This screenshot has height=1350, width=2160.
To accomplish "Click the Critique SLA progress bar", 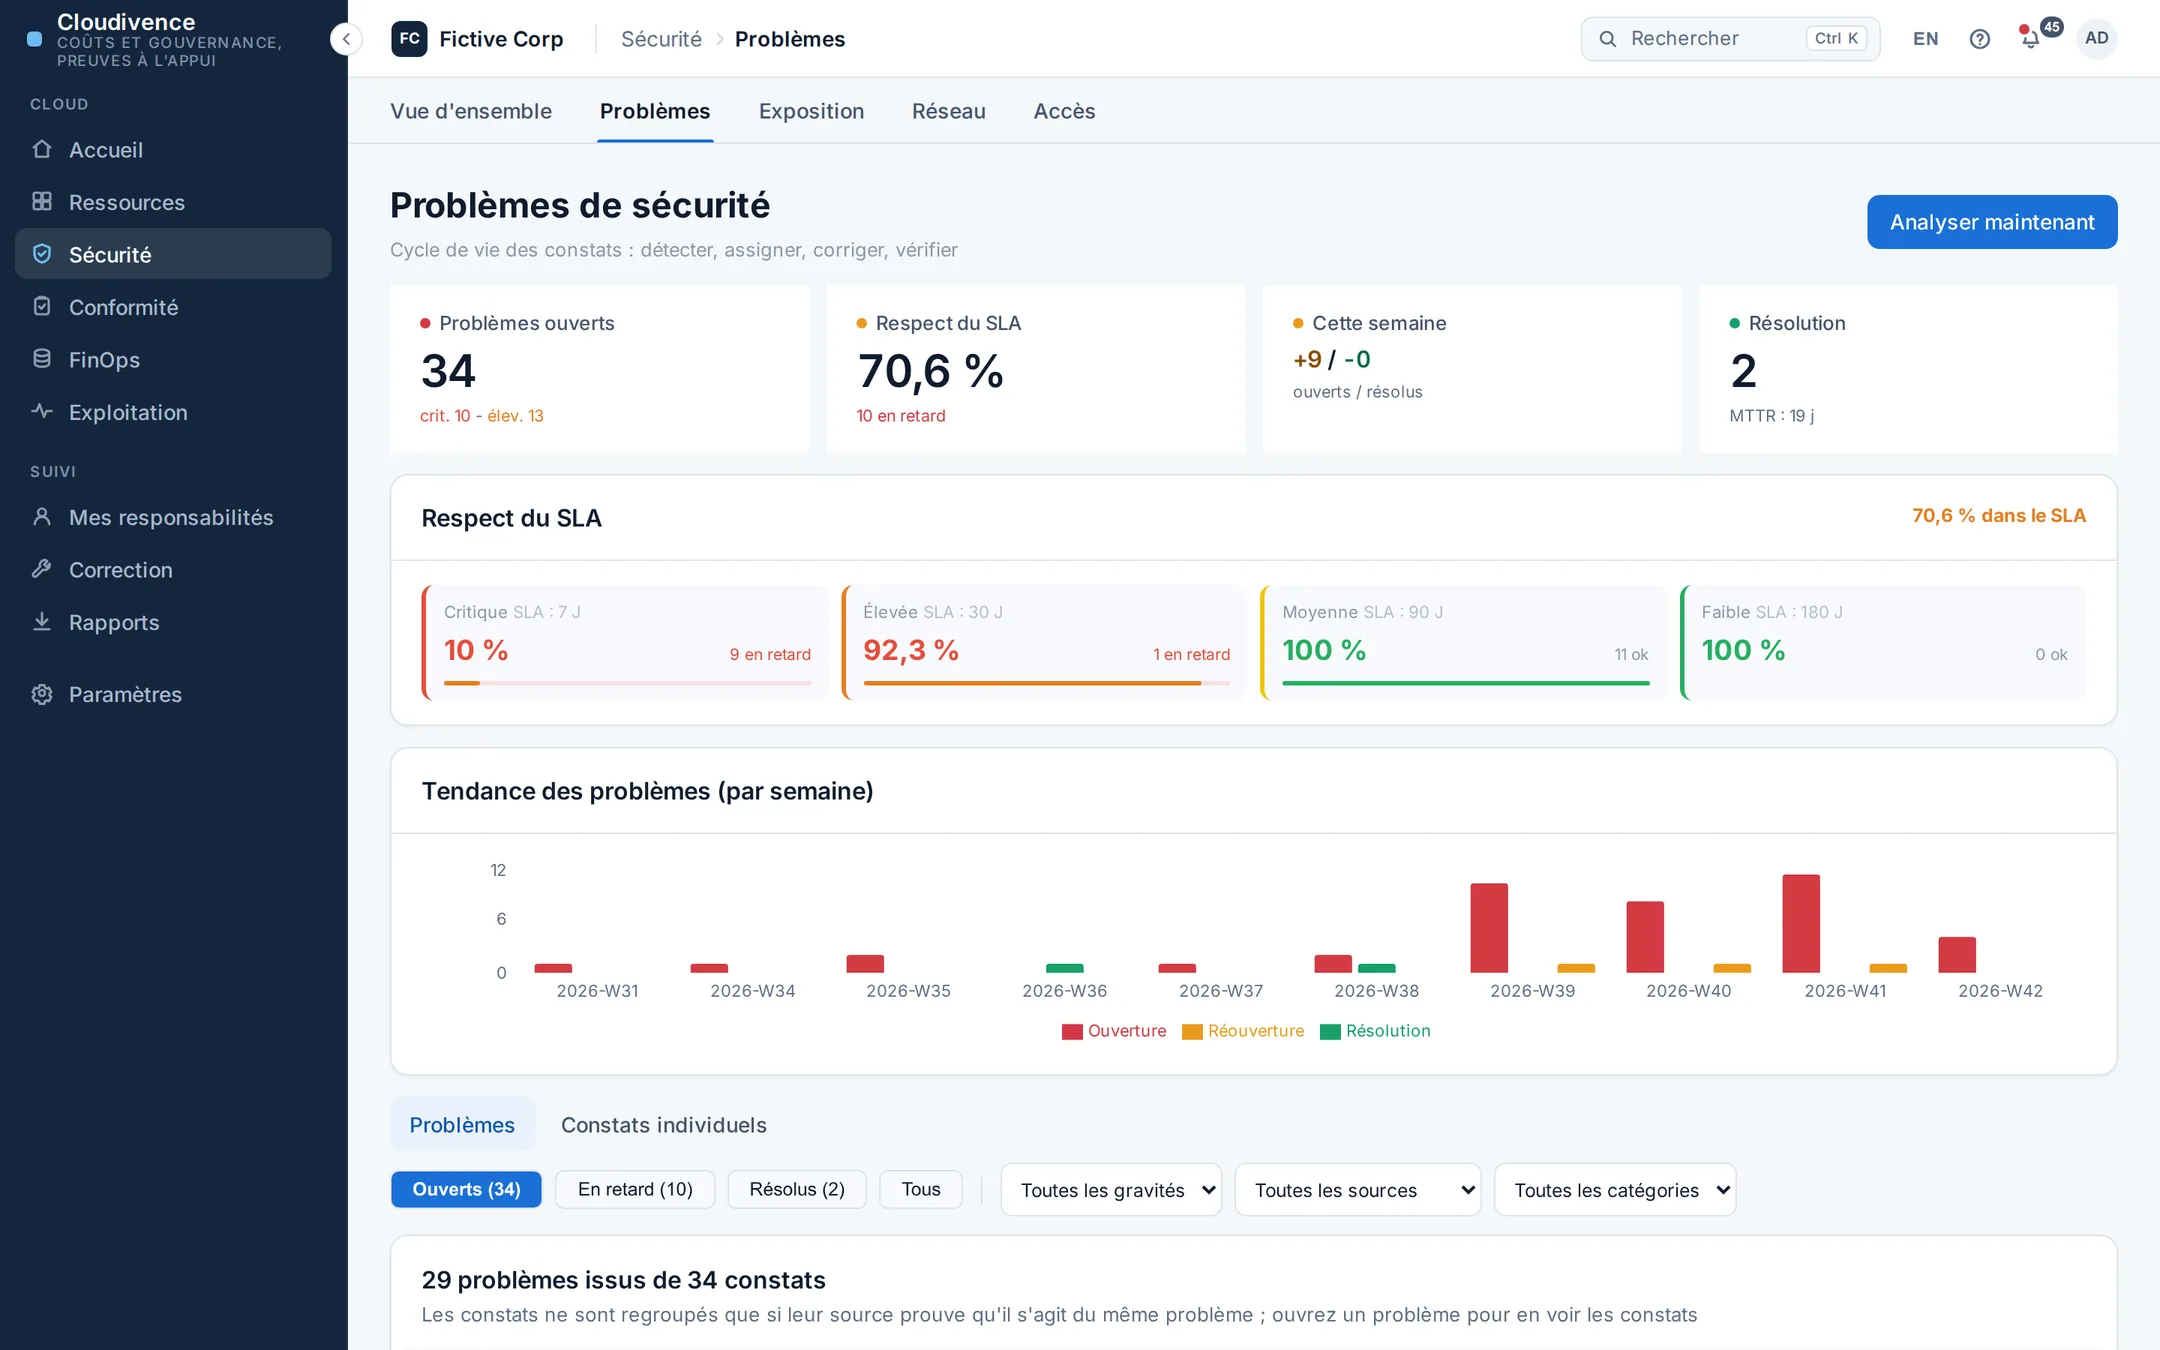I will tap(627, 683).
